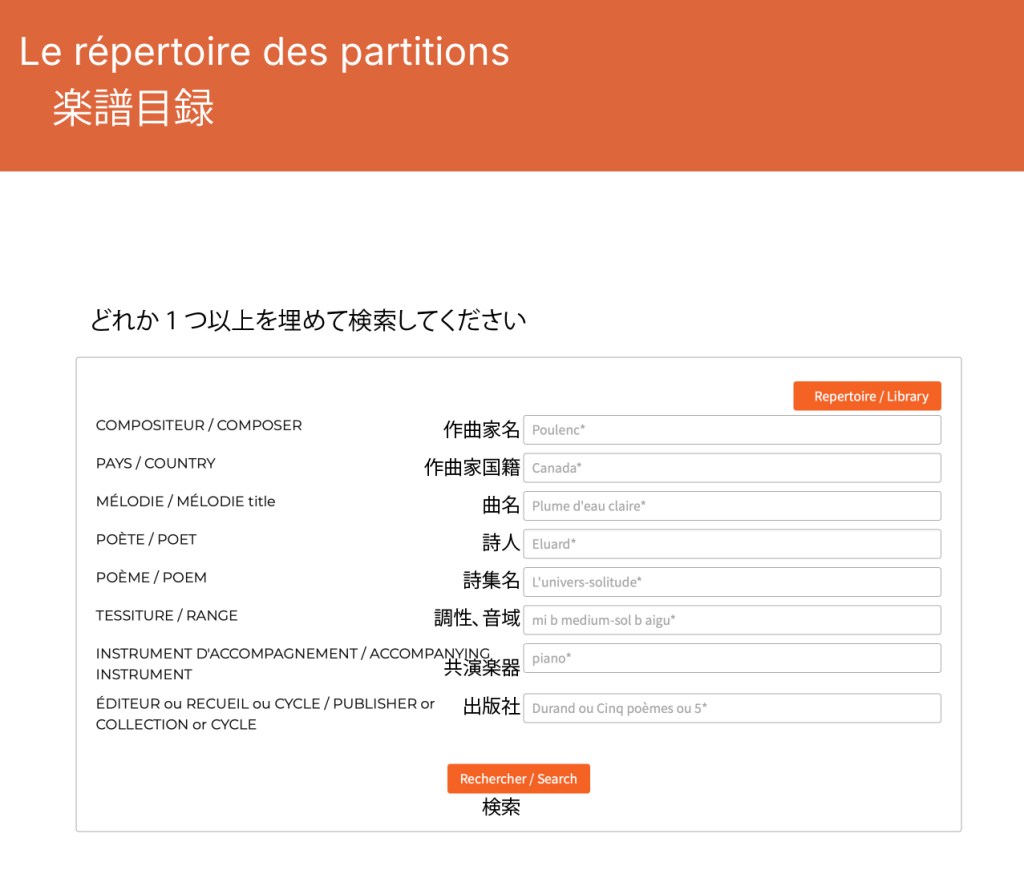Image resolution: width=1024 pixels, height=874 pixels.
Task: Focus the poem field showing L'univers-solitude*
Action: point(731,582)
